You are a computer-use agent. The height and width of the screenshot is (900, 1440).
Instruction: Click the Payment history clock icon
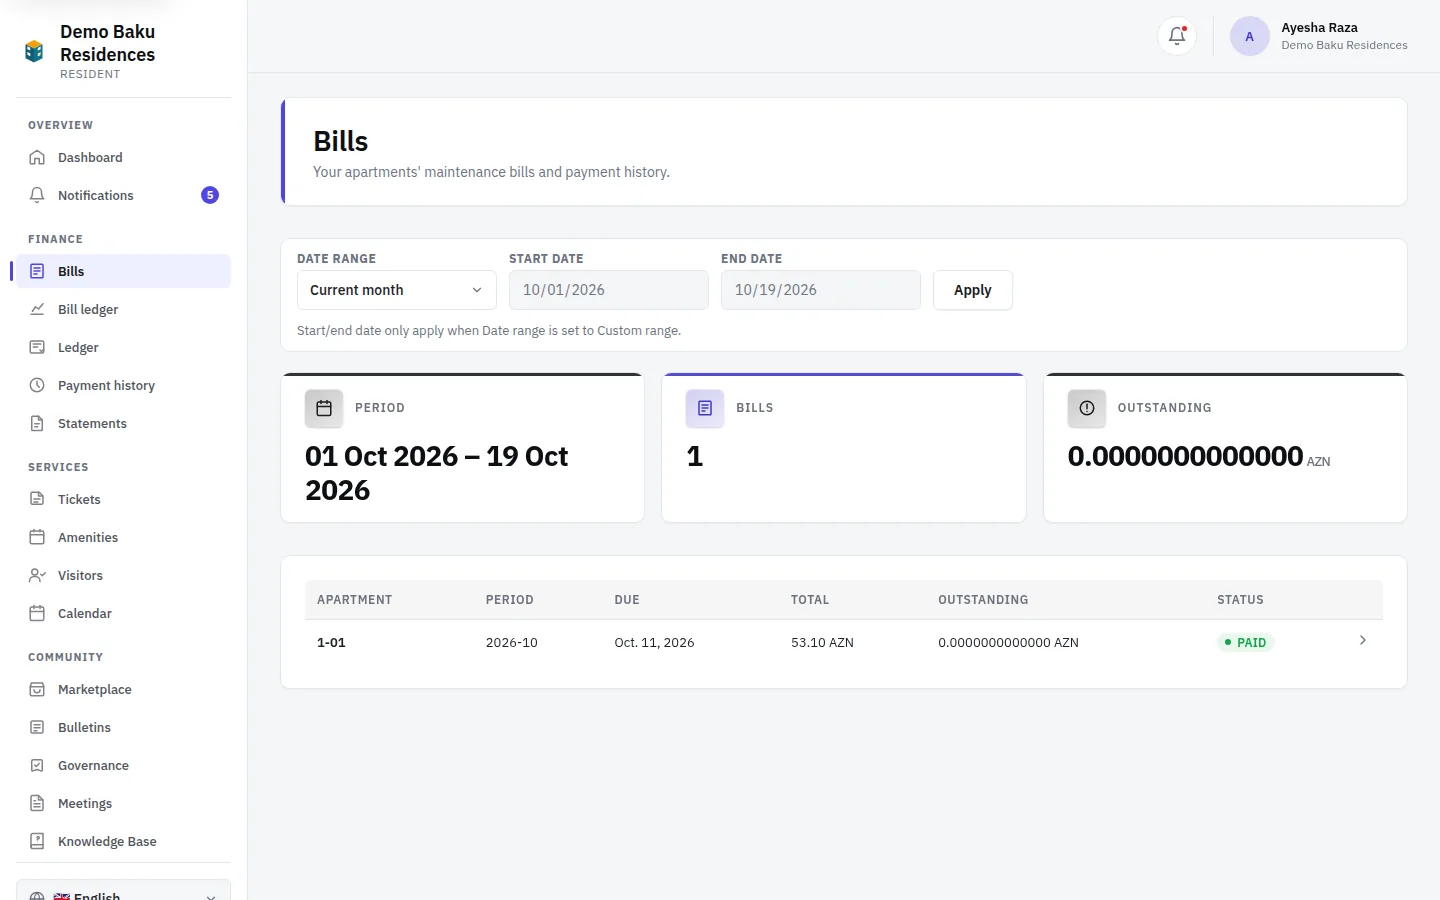37,385
